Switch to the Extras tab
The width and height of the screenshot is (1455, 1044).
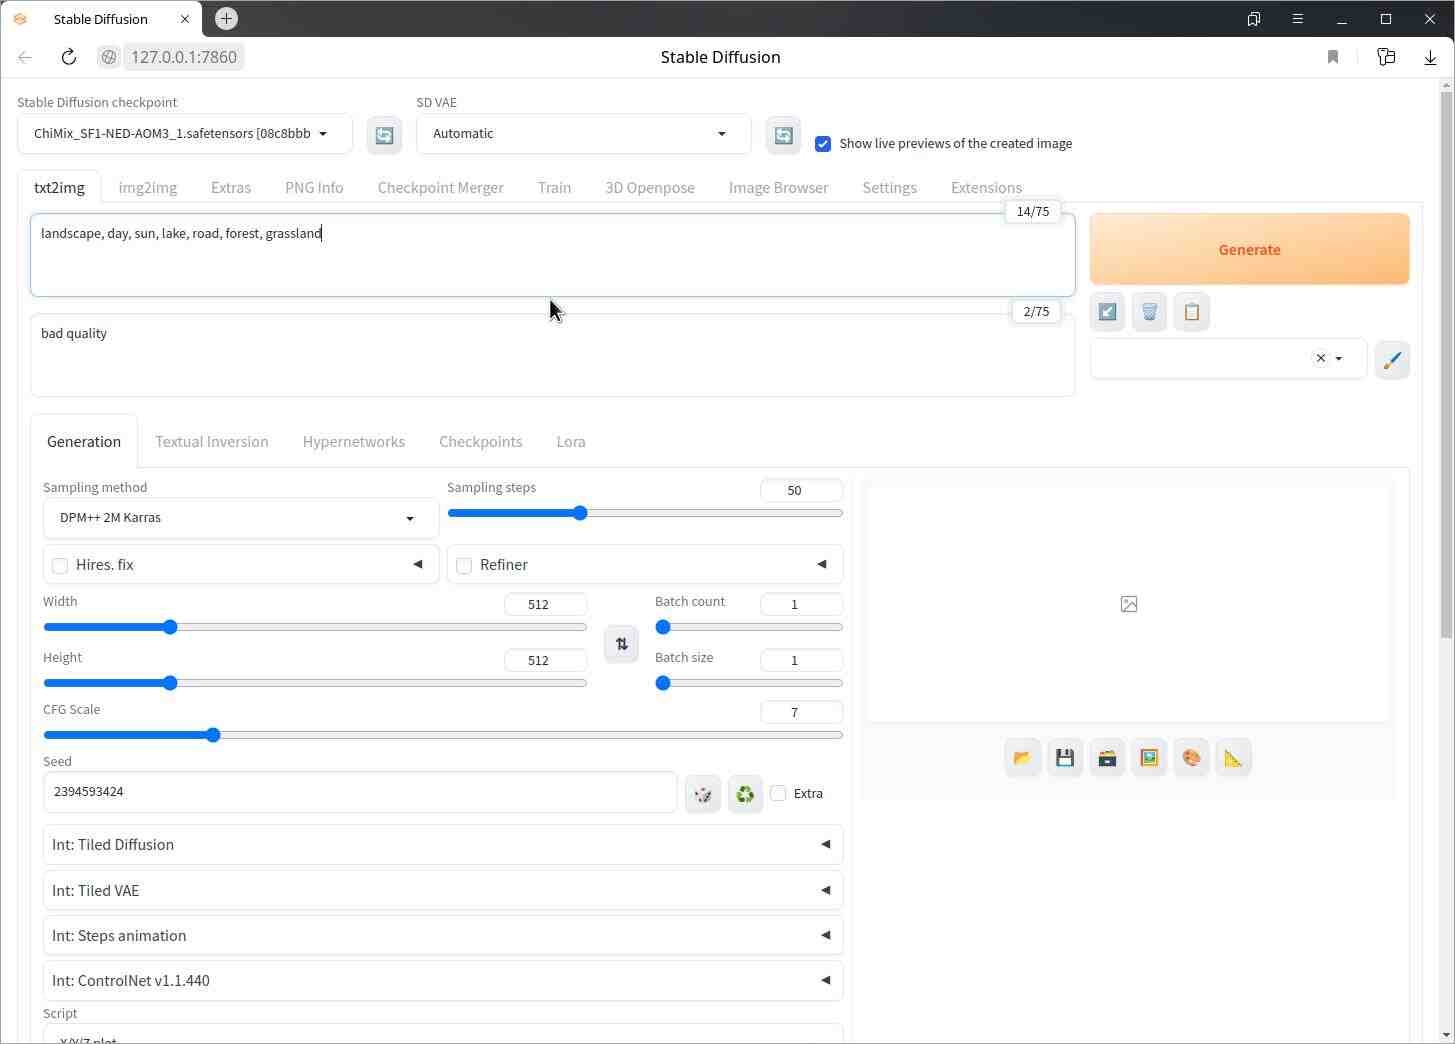point(231,188)
